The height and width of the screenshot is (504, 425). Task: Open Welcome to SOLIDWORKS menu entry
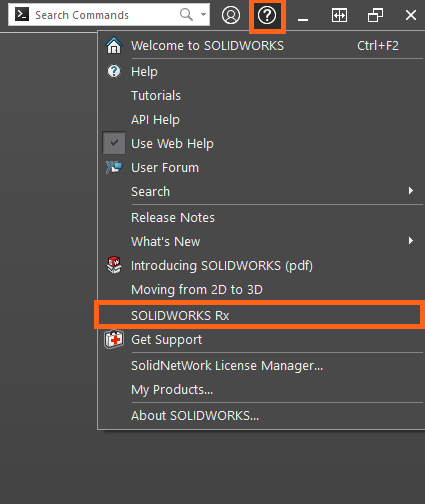pos(261,46)
